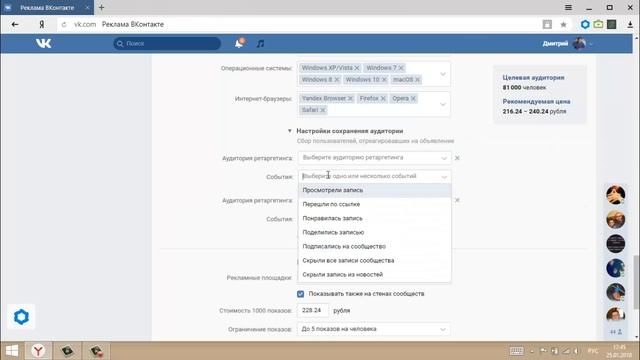Select 'Поделились записью' option
This screenshot has width=640, height=360.
(375, 232)
